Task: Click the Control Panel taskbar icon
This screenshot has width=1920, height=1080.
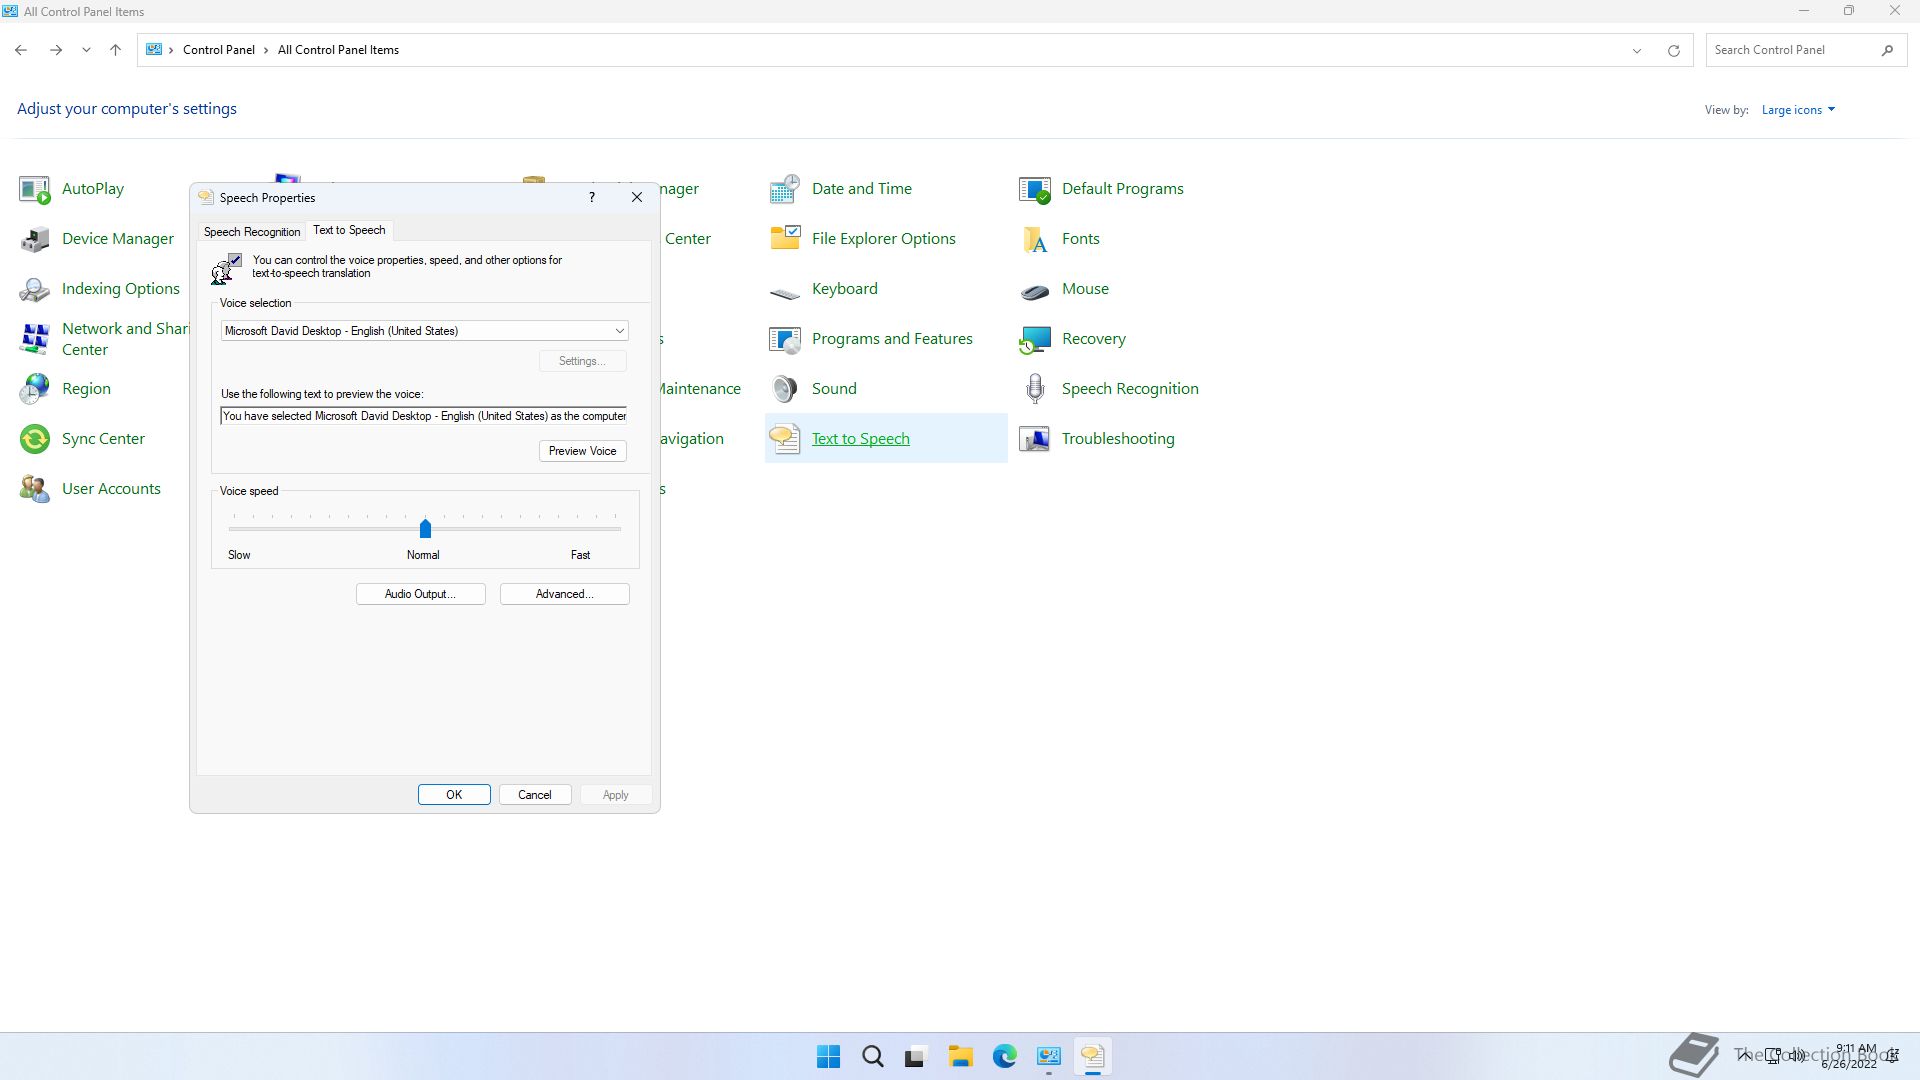Action: click(1048, 1057)
